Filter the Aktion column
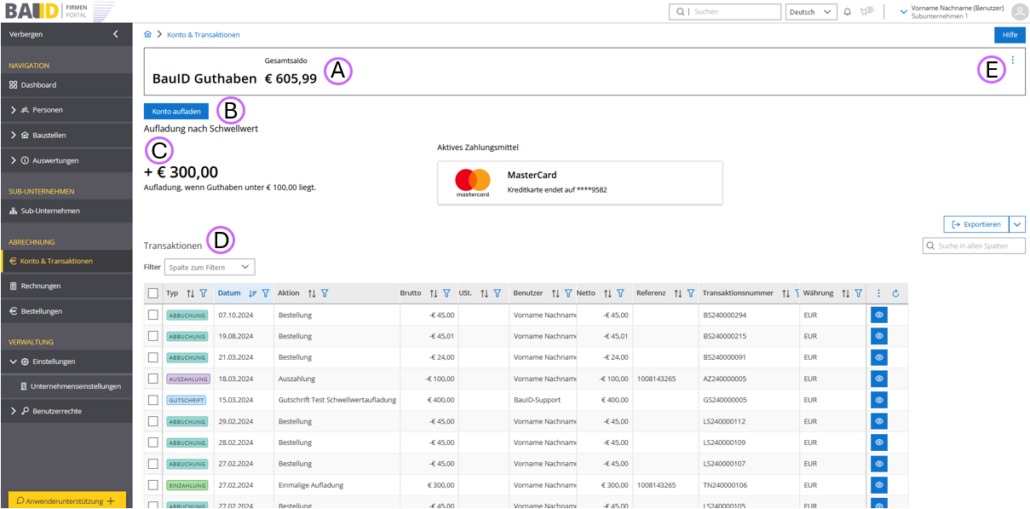This screenshot has height=509, width=1030. [325, 294]
